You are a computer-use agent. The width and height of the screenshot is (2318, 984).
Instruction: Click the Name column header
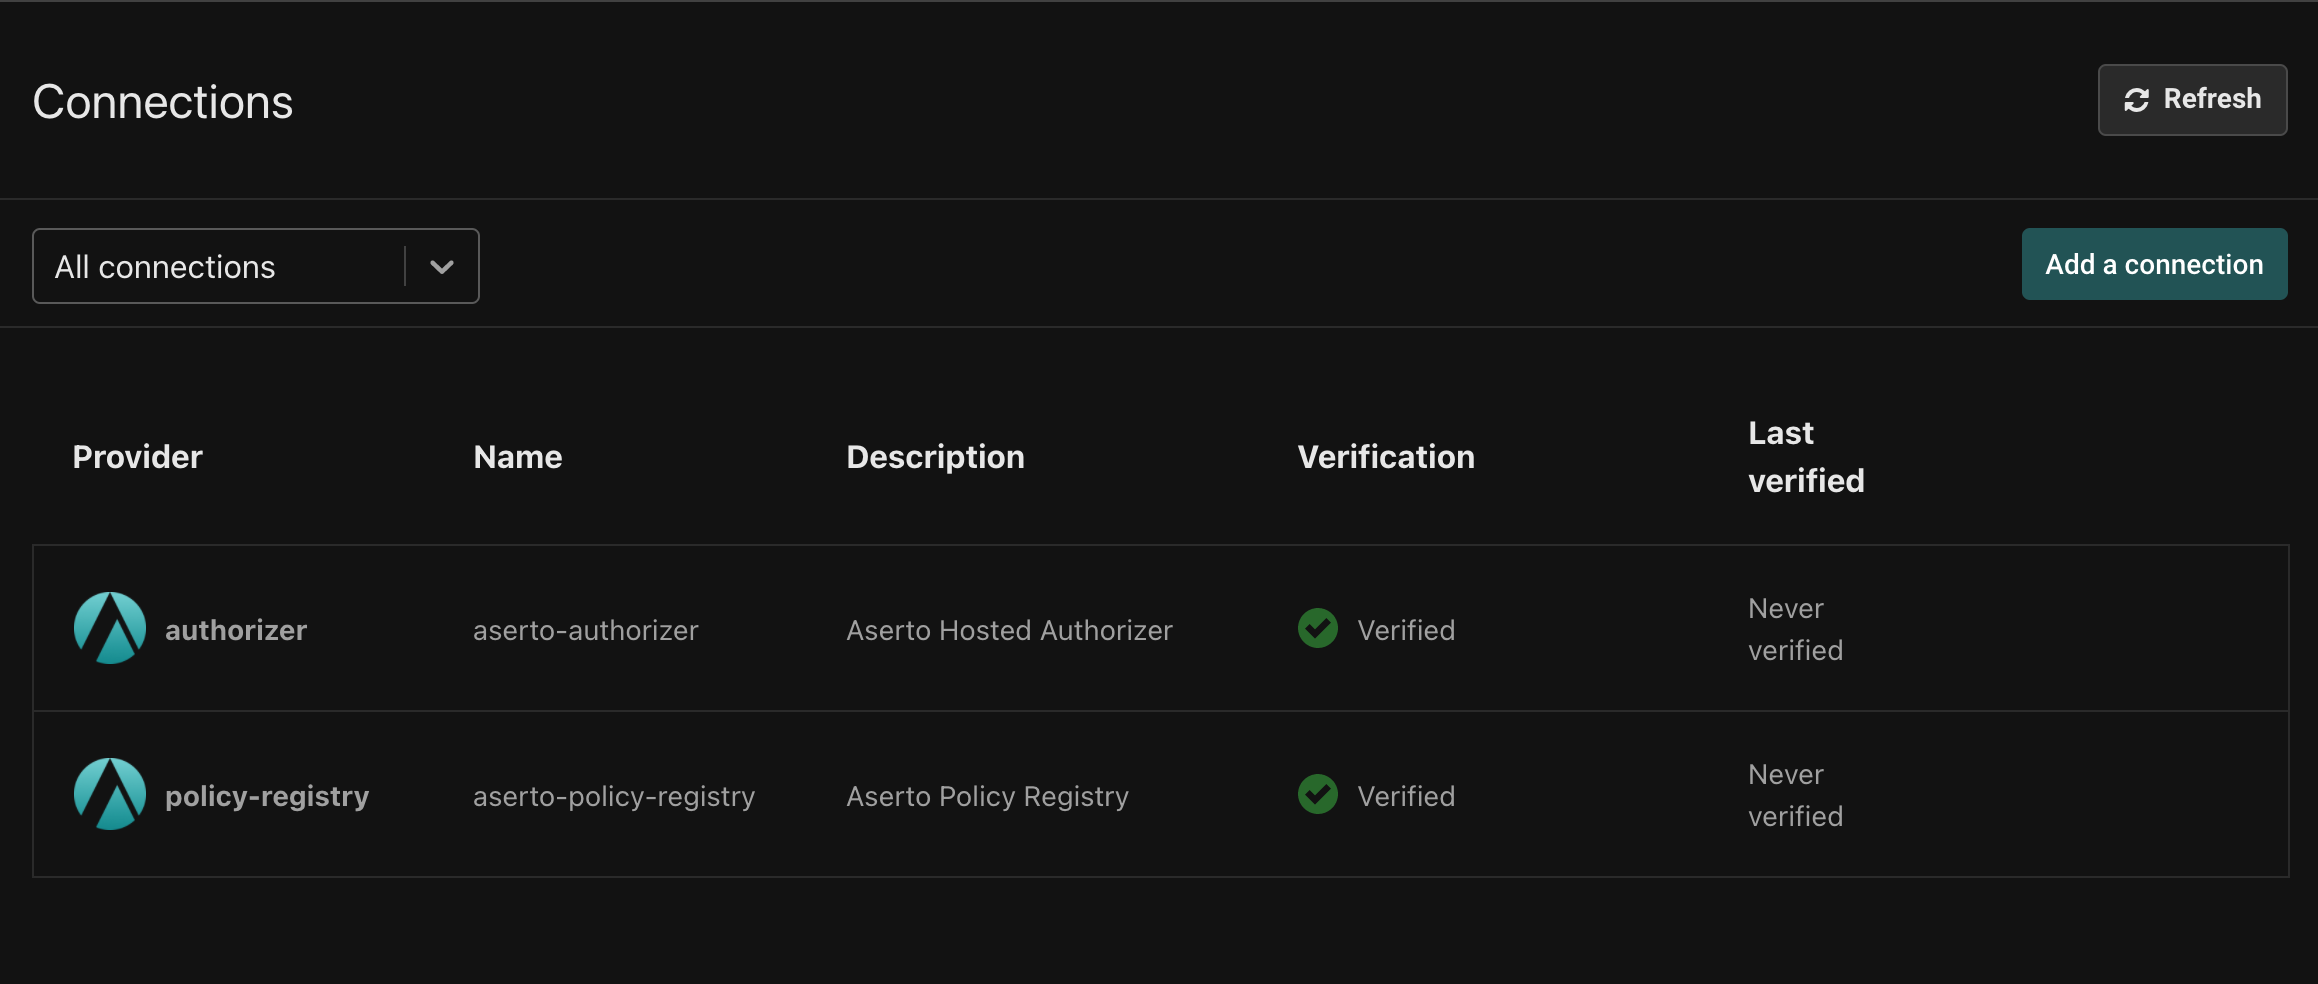coord(517,457)
